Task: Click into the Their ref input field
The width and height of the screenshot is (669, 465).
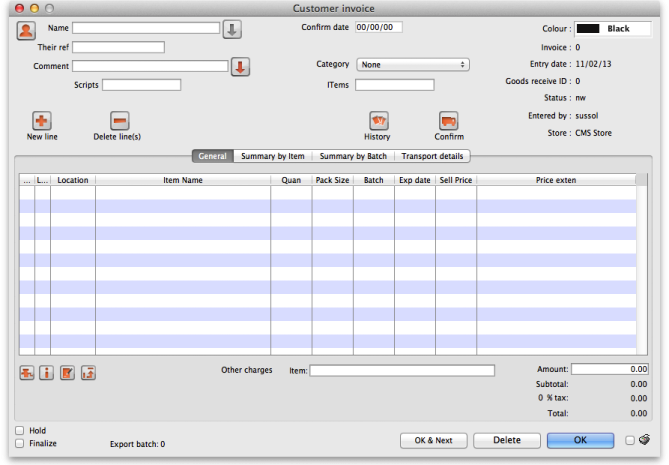Action: coord(118,47)
